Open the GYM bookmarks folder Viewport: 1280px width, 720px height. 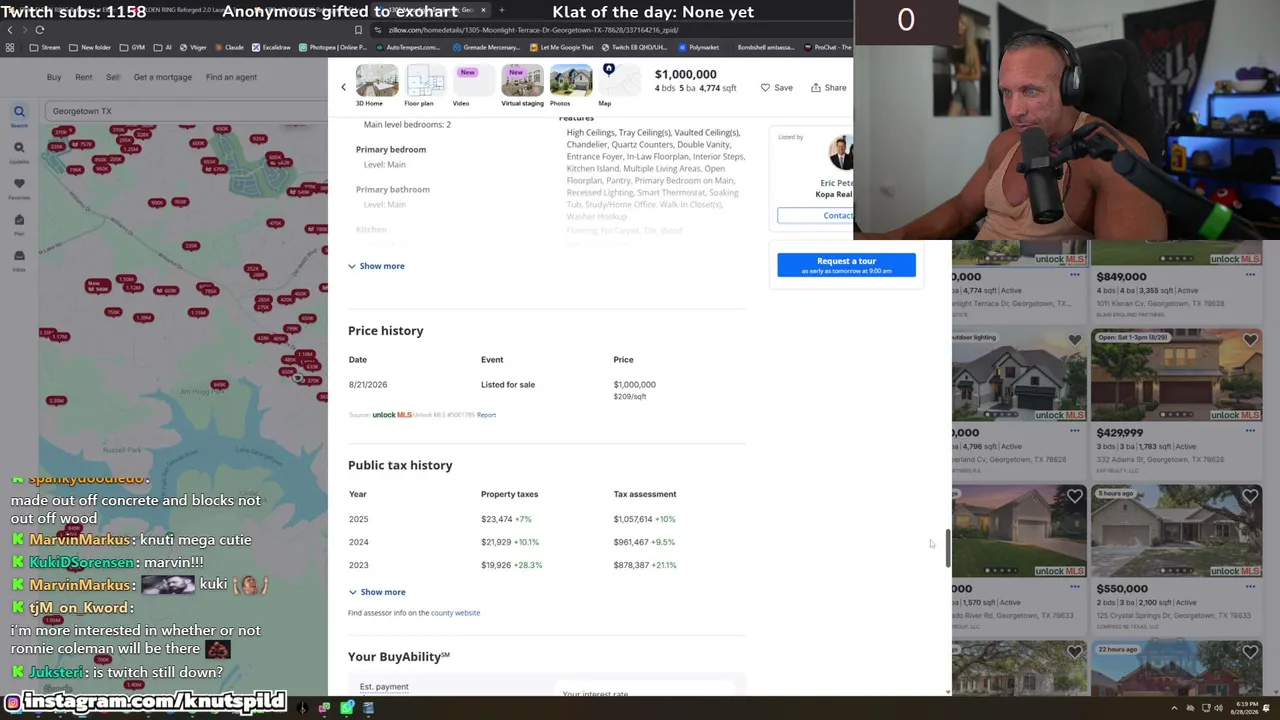point(133,47)
